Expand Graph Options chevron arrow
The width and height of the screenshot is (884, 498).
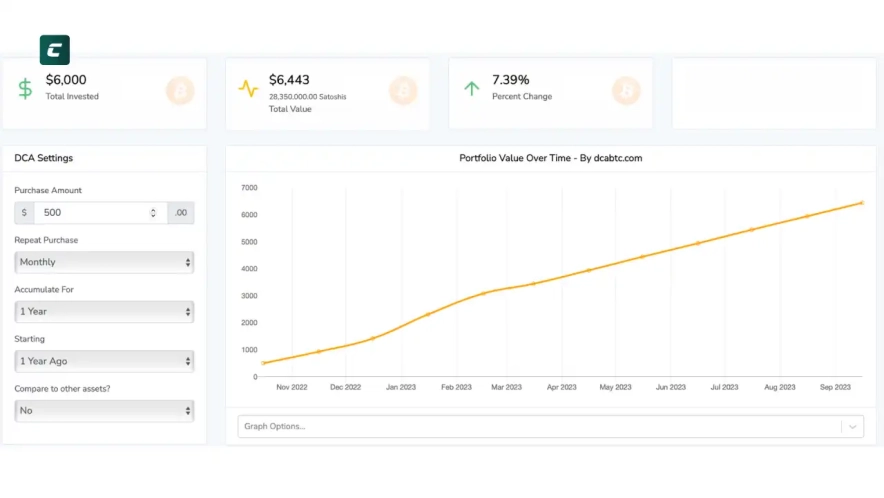[x=853, y=427]
